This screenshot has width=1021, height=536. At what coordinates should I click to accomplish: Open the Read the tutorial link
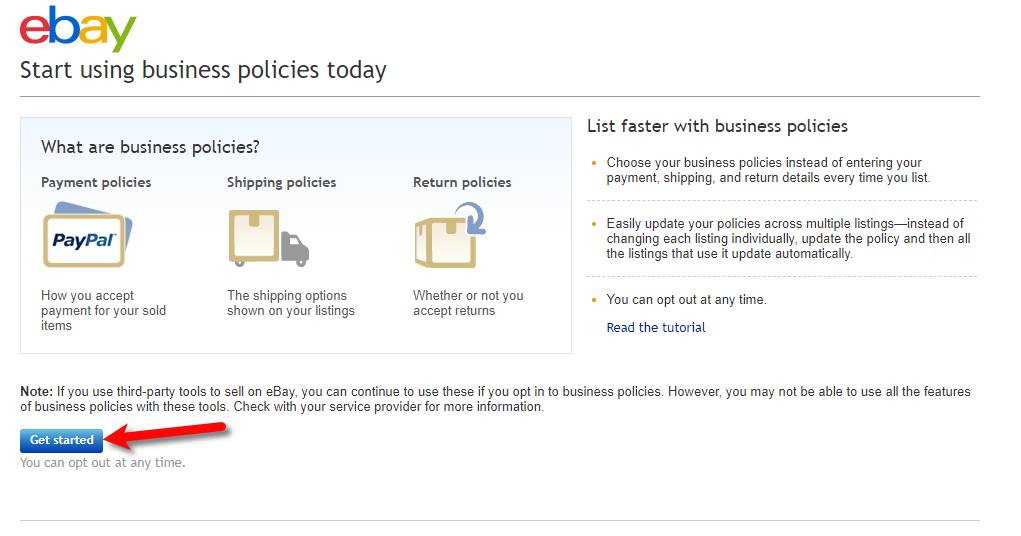pos(656,328)
